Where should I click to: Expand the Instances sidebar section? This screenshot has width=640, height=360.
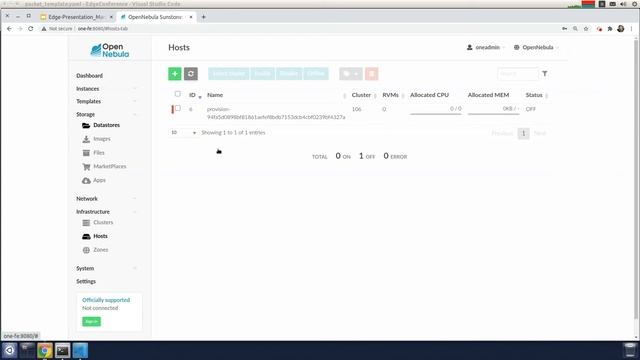click(x=106, y=89)
